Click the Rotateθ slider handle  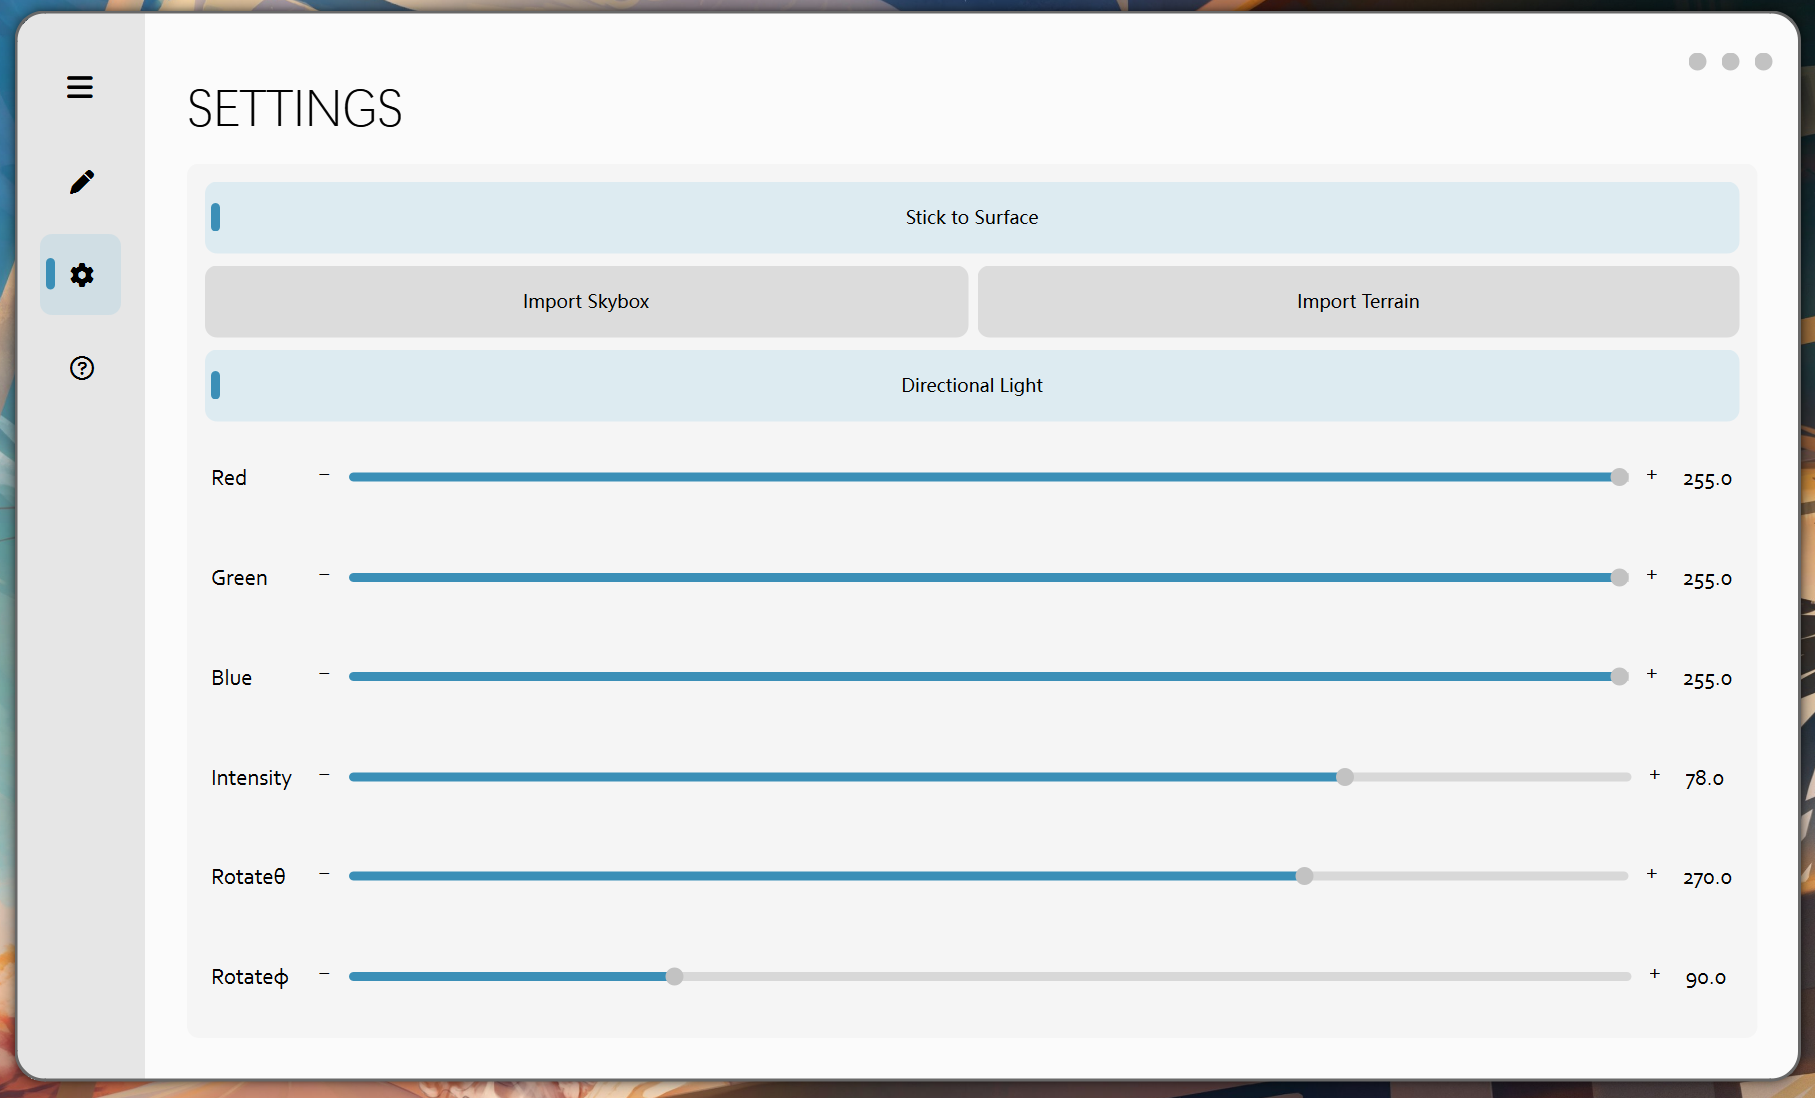1304,876
